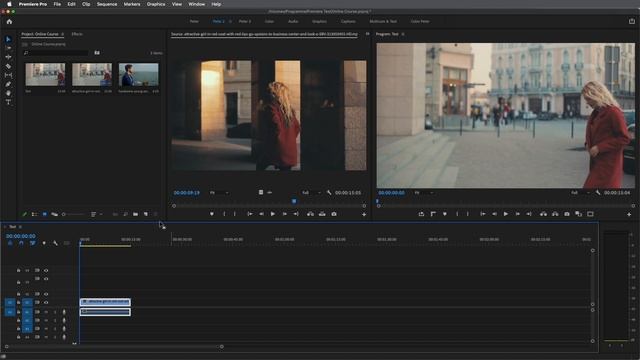Click the timeline horizontal zoom scrollbar handle

[222, 347]
